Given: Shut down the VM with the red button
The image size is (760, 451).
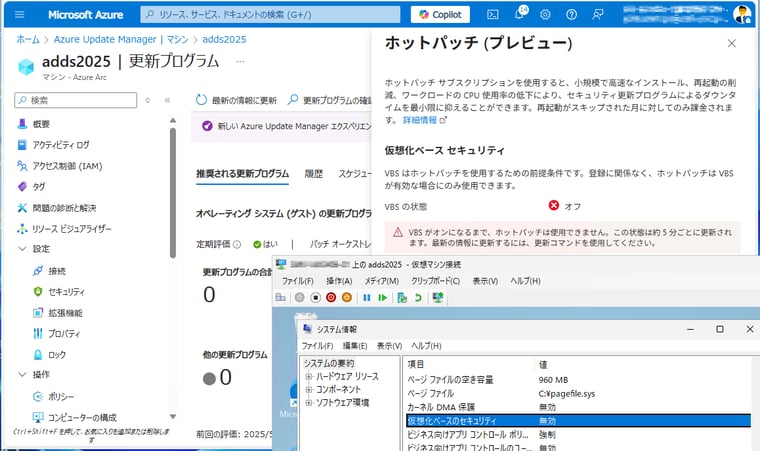Looking at the screenshot, I should click(331, 297).
